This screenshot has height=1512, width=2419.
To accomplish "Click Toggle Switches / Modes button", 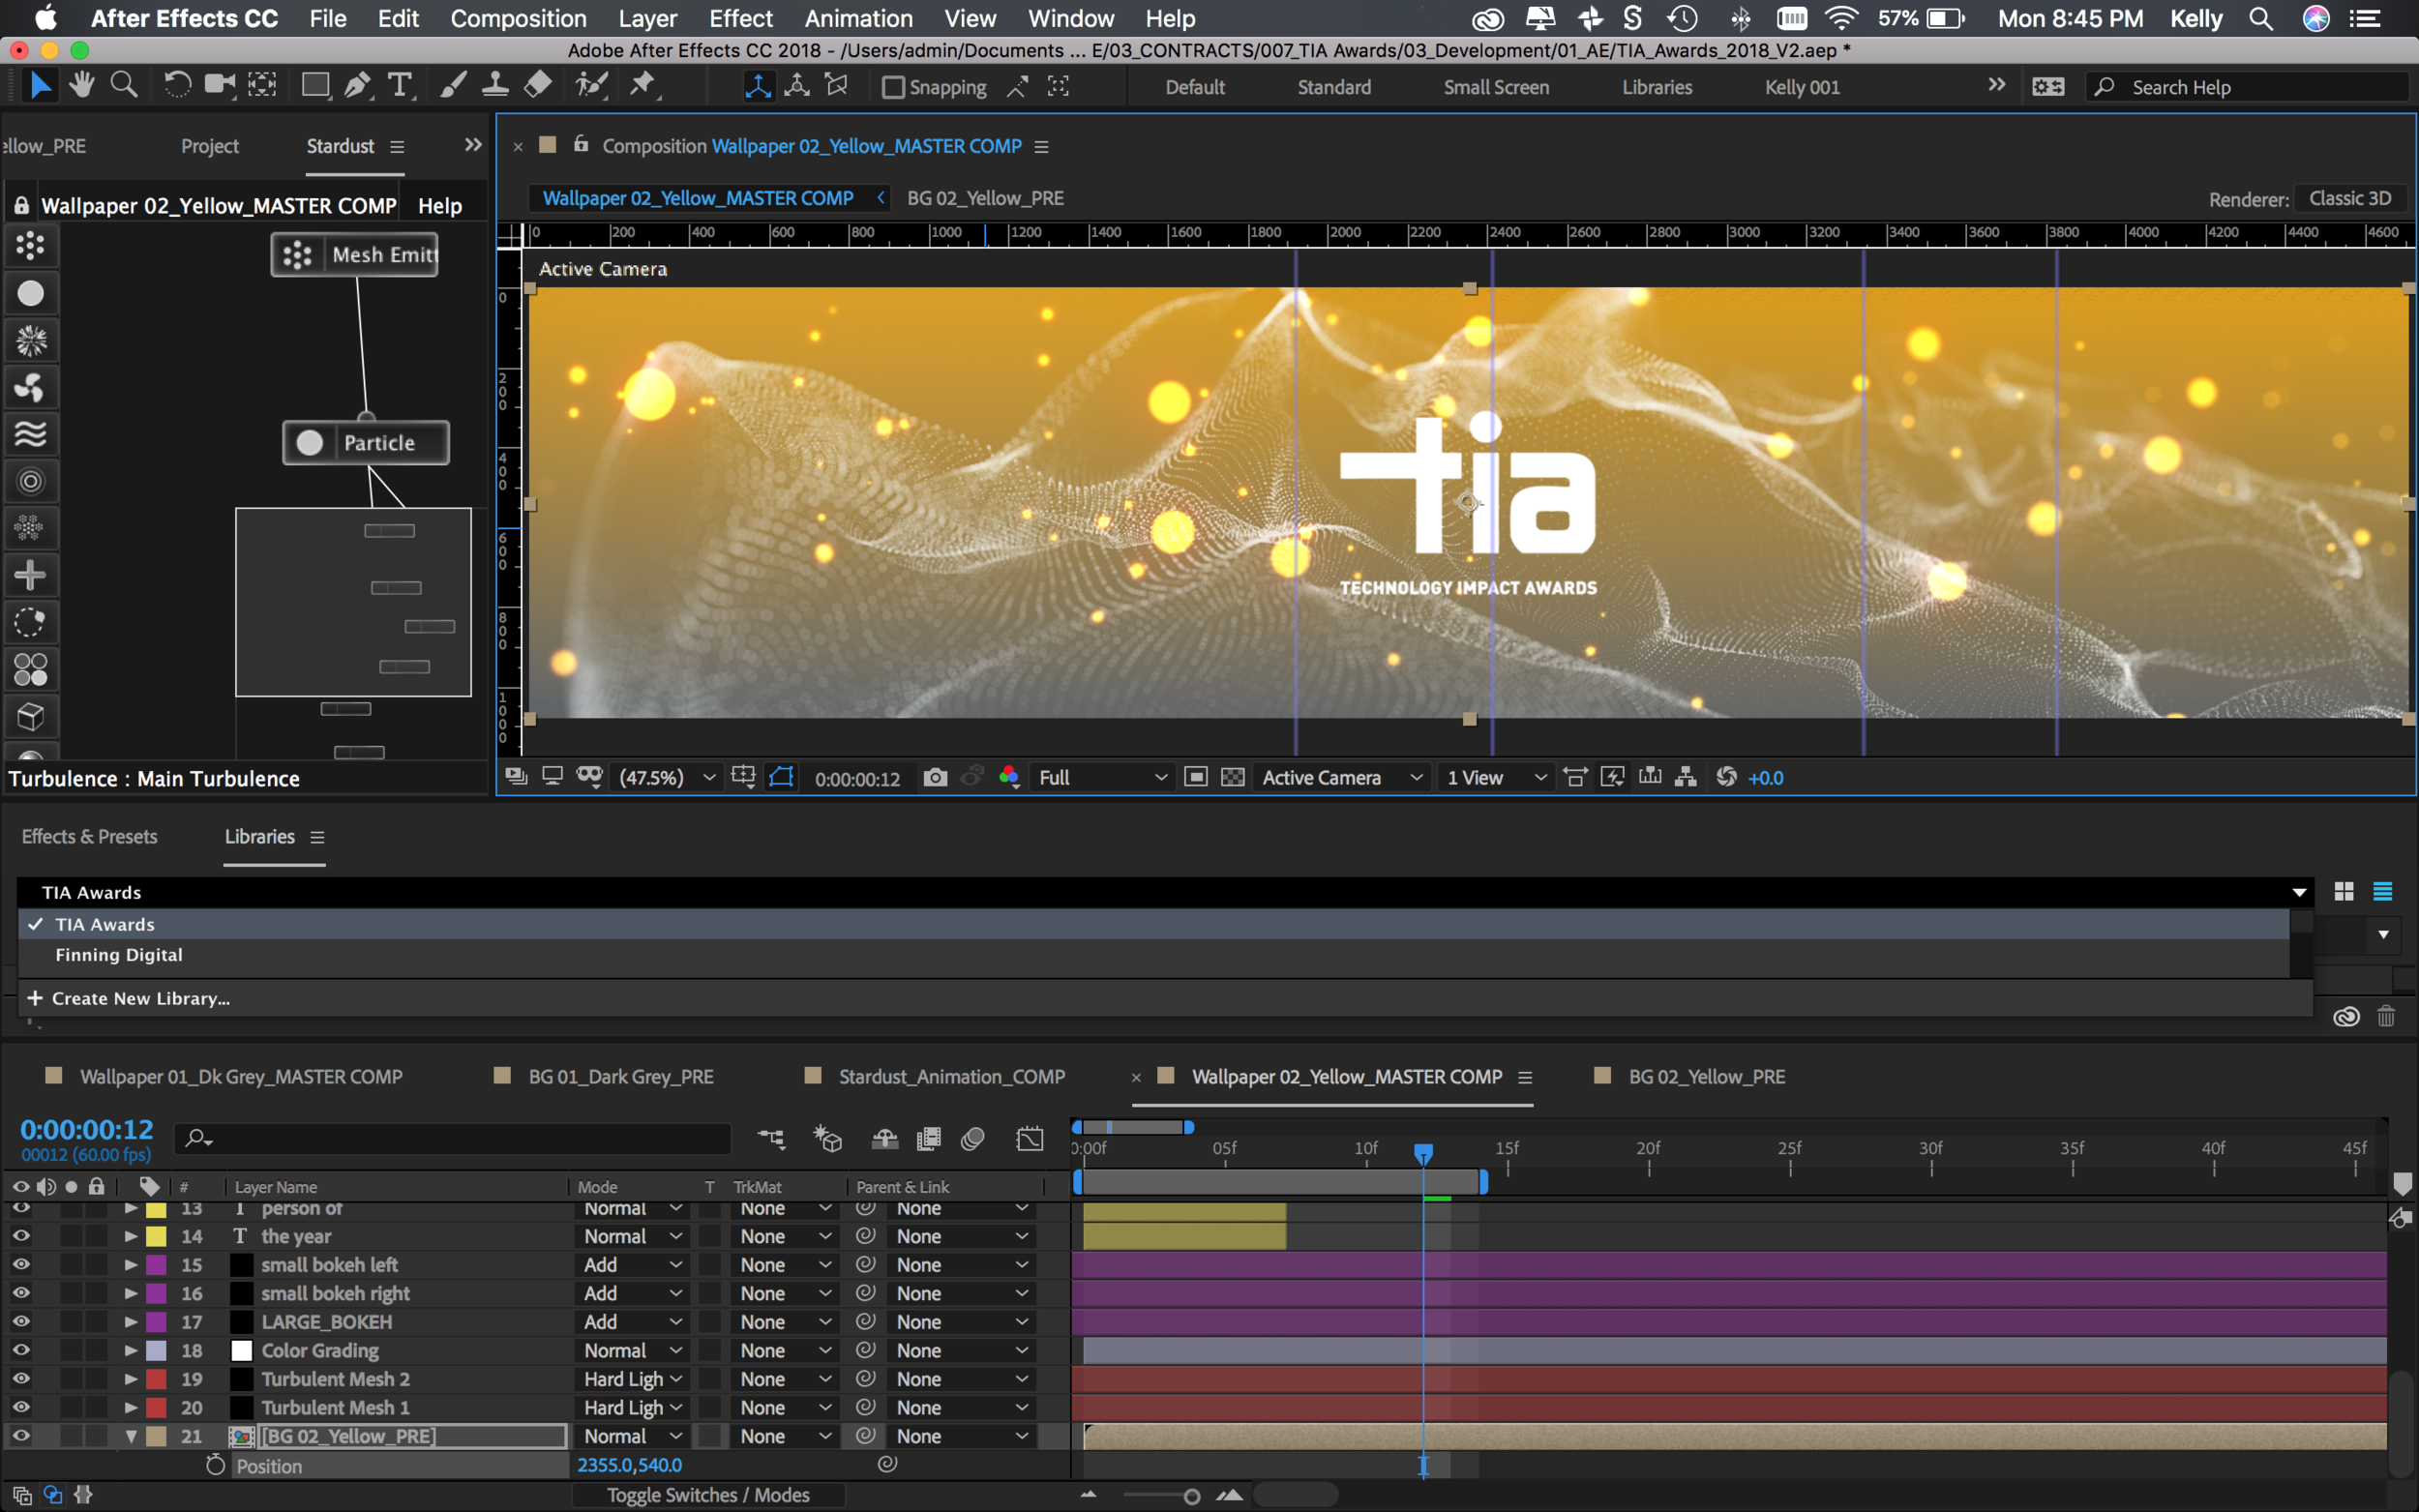I will [708, 1495].
